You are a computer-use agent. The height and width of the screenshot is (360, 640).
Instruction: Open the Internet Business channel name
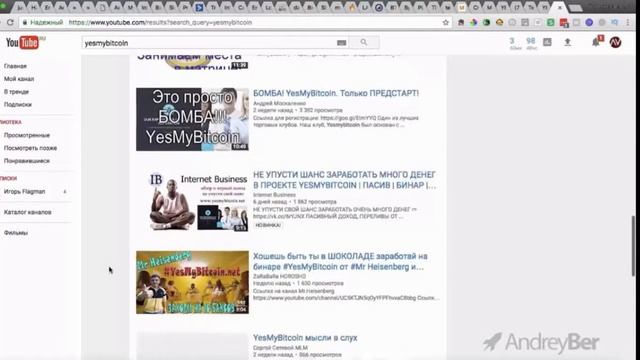(274, 195)
